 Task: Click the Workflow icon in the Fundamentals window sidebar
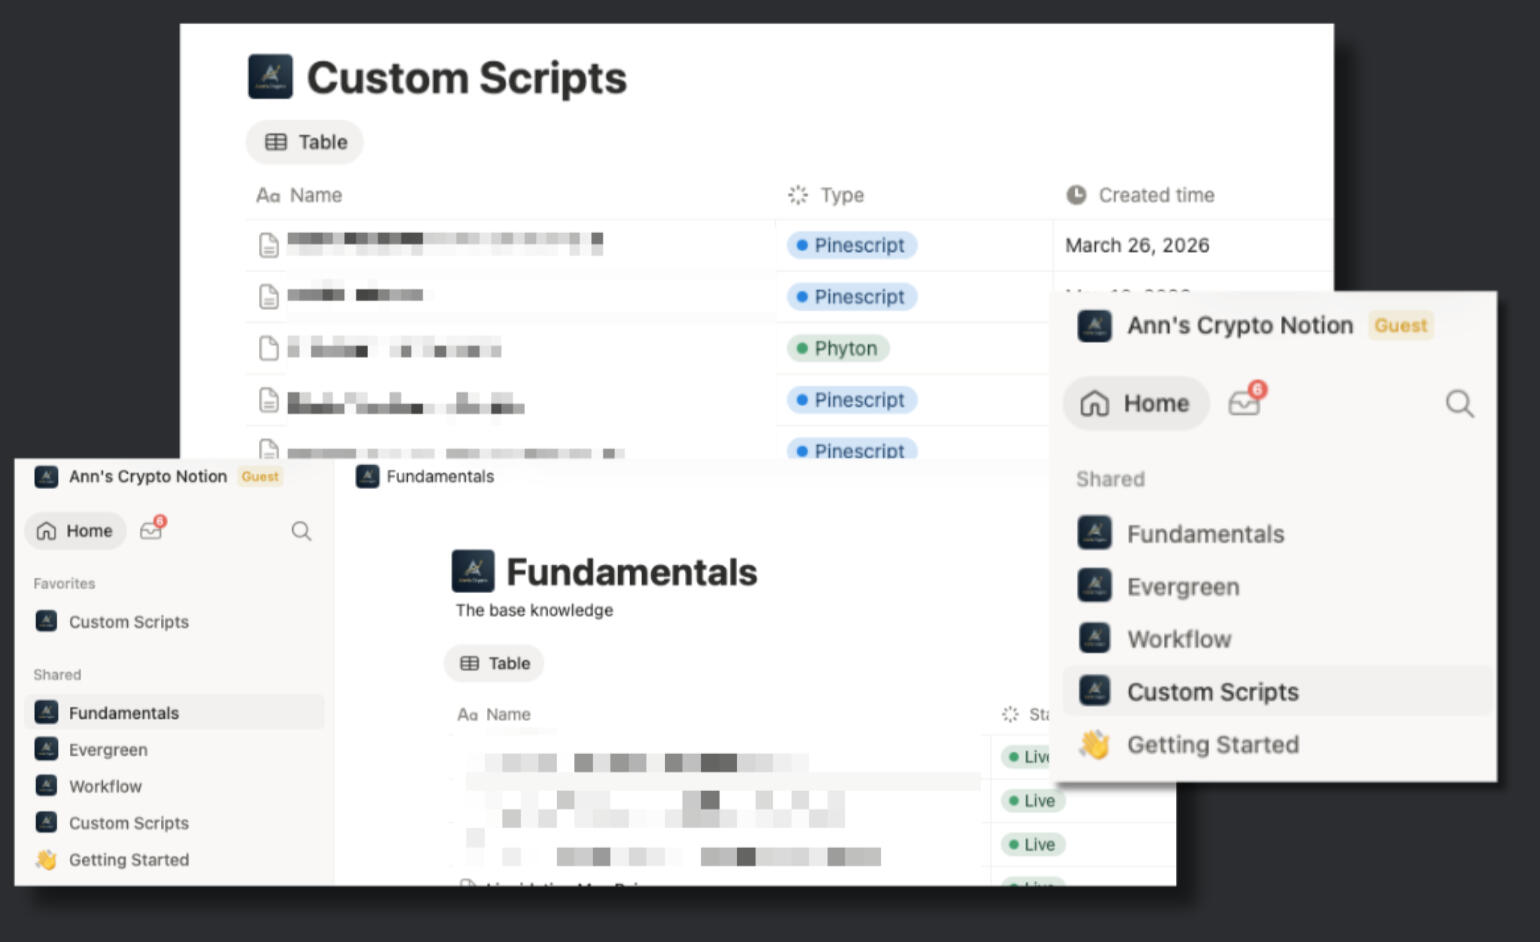[46, 786]
